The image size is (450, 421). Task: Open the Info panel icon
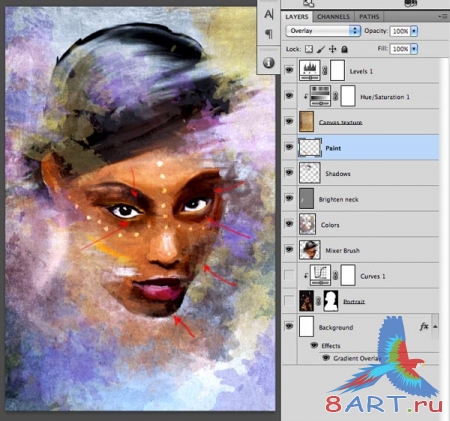click(269, 63)
